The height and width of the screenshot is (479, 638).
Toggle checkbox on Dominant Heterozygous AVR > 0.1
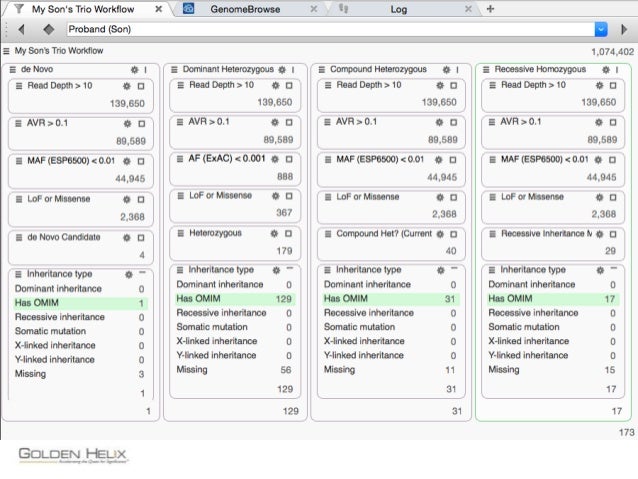(x=289, y=122)
